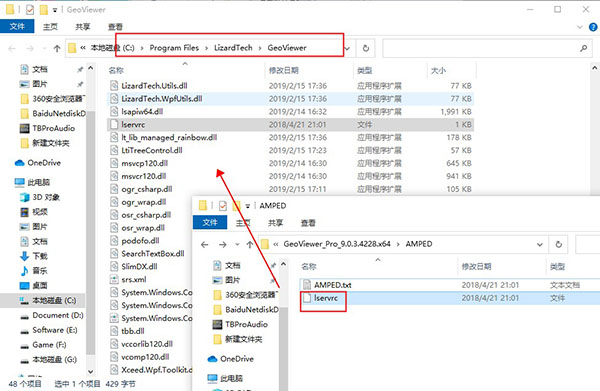Sort by 类型 column in GeoViewer window
The image size is (600, 391).
(x=364, y=70)
